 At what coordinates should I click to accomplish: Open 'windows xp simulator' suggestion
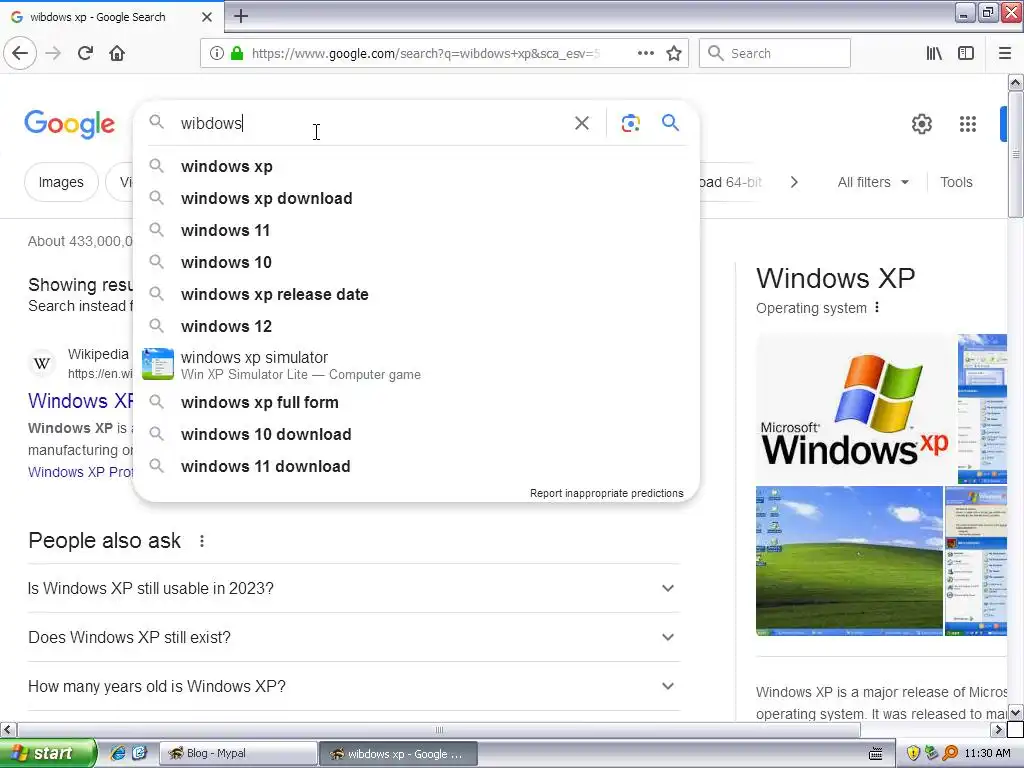click(x=416, y=365)
